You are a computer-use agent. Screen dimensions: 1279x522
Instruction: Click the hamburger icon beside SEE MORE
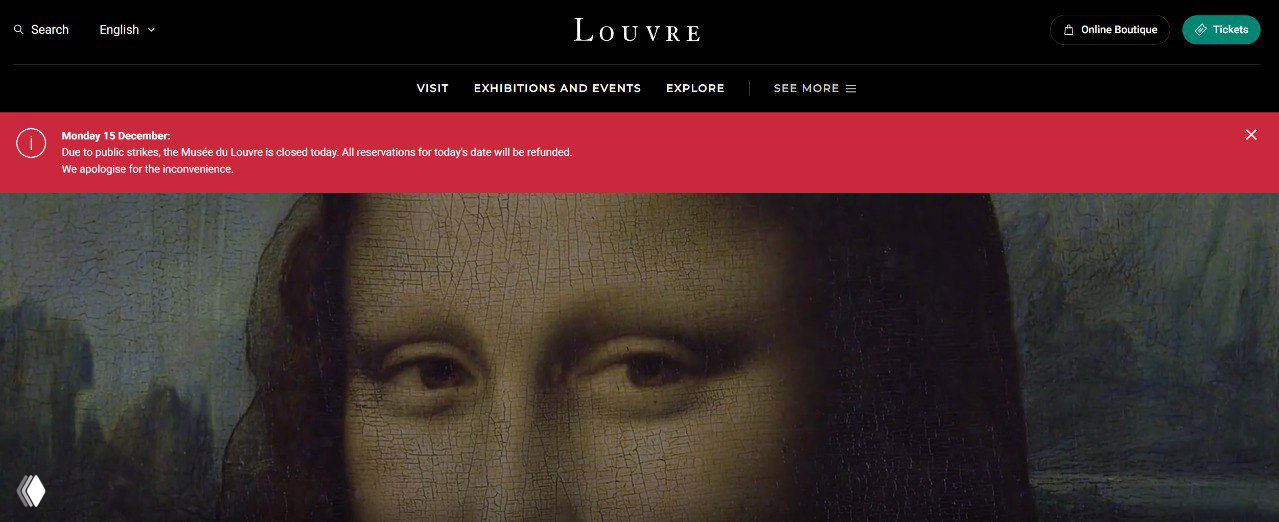point(851,88)
